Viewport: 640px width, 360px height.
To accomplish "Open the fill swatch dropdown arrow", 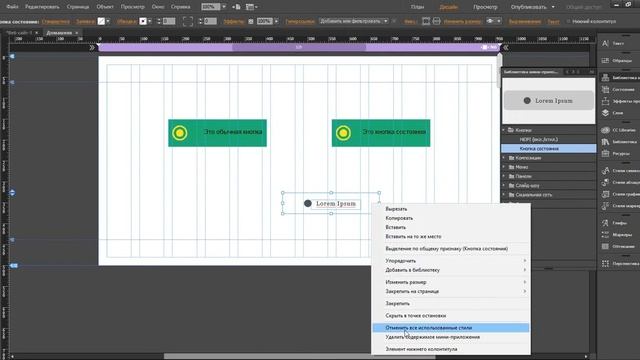I will point(108,21).
